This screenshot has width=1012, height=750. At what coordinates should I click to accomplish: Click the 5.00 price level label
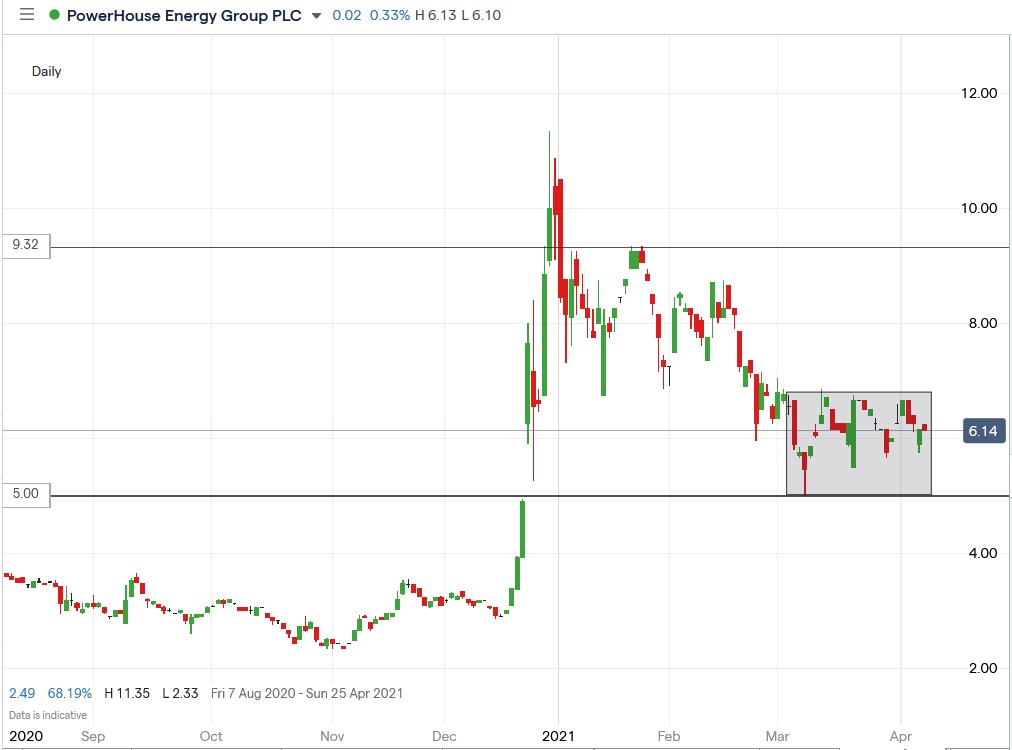24,493
